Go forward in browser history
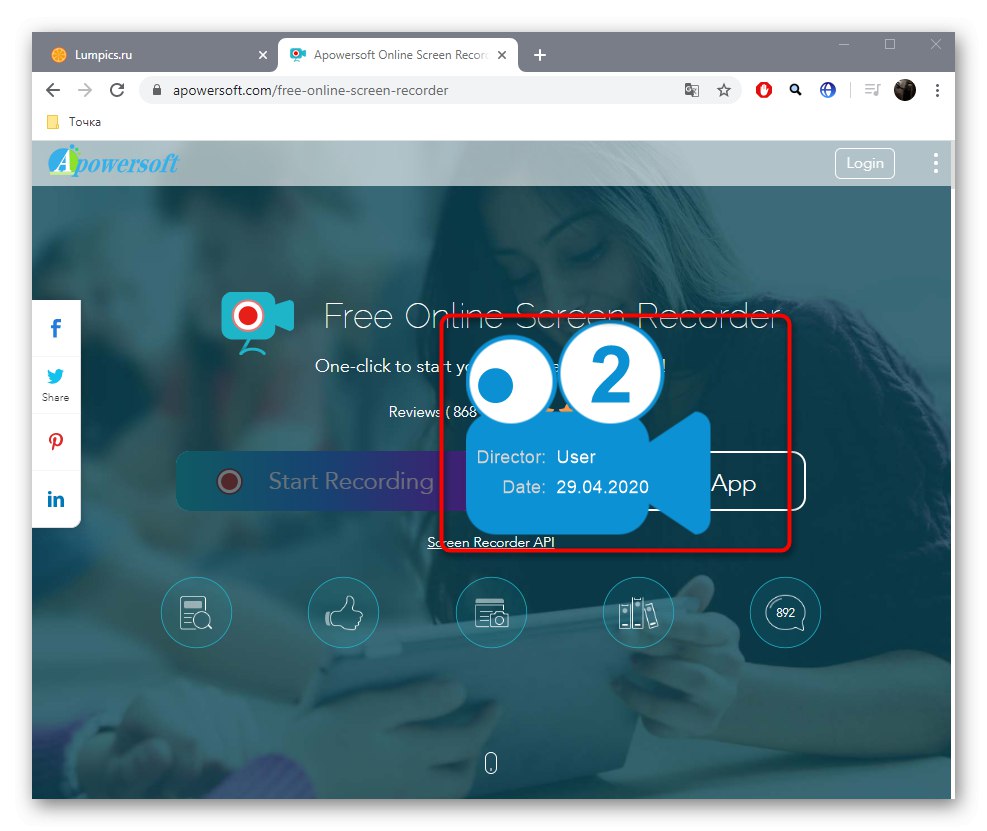The height and width of the screenshot is (831, 987). tap(85, 90)
